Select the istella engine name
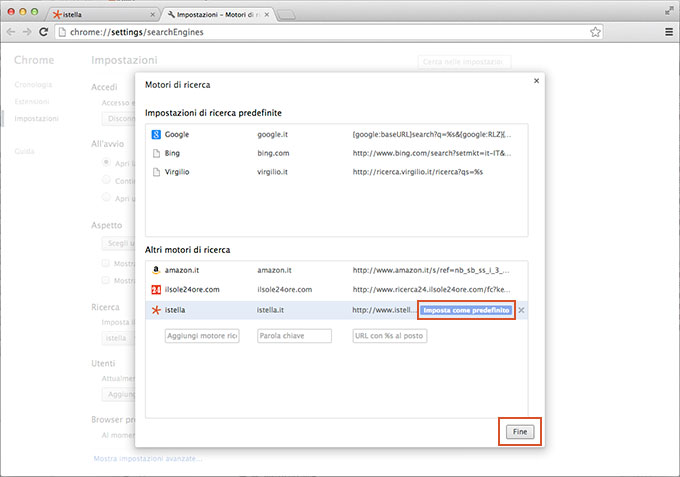Screen dimensions: 680x477 [175, 310]
